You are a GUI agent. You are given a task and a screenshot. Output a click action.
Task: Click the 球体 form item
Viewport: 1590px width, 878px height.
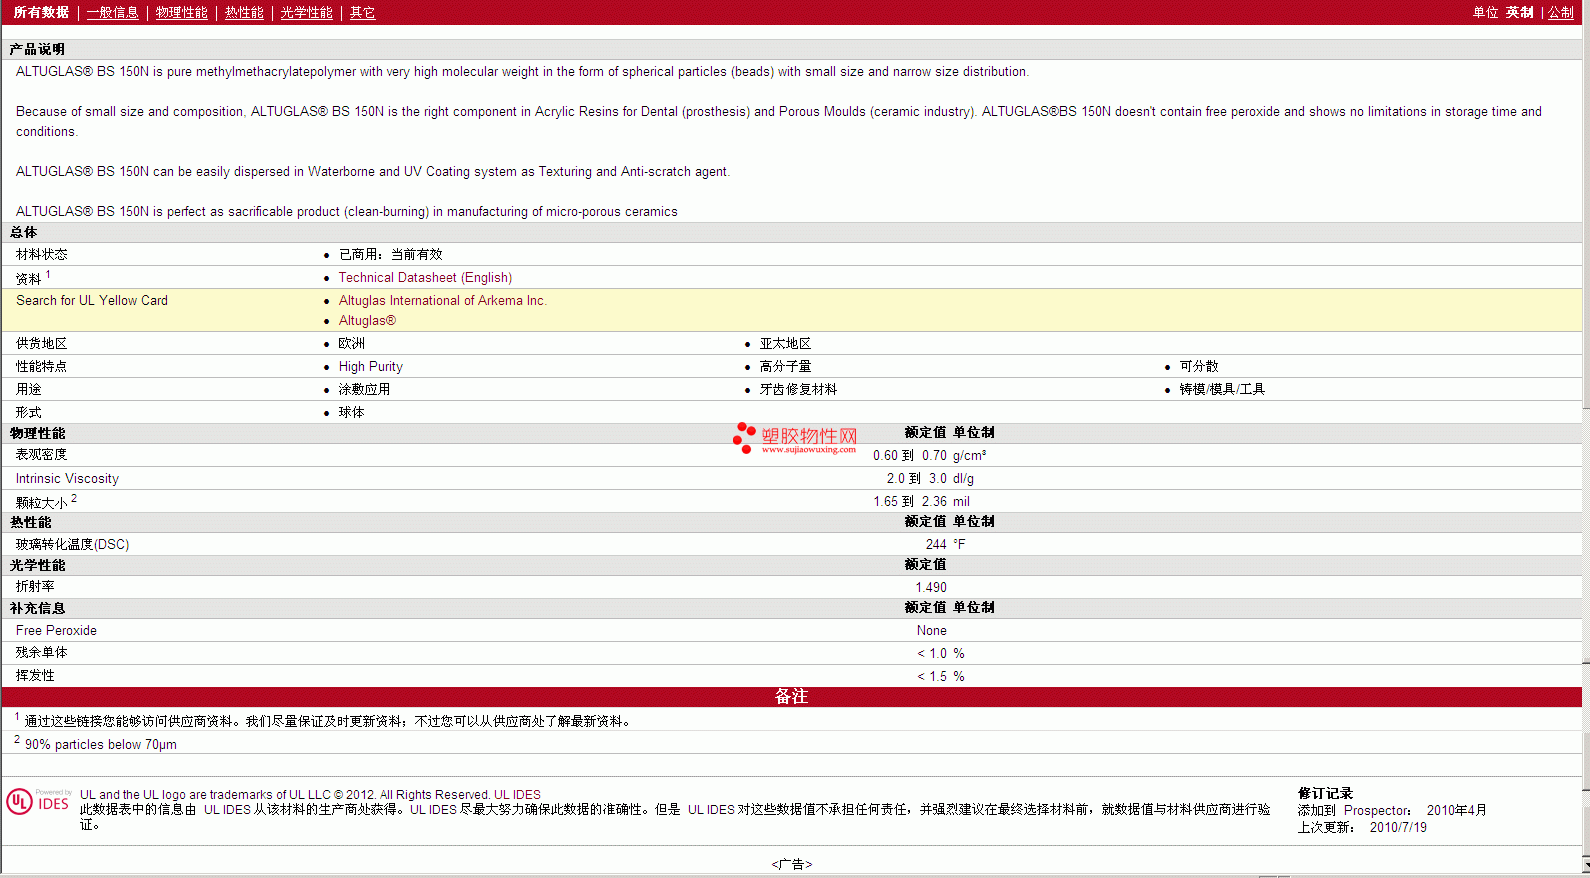(351, 412)
